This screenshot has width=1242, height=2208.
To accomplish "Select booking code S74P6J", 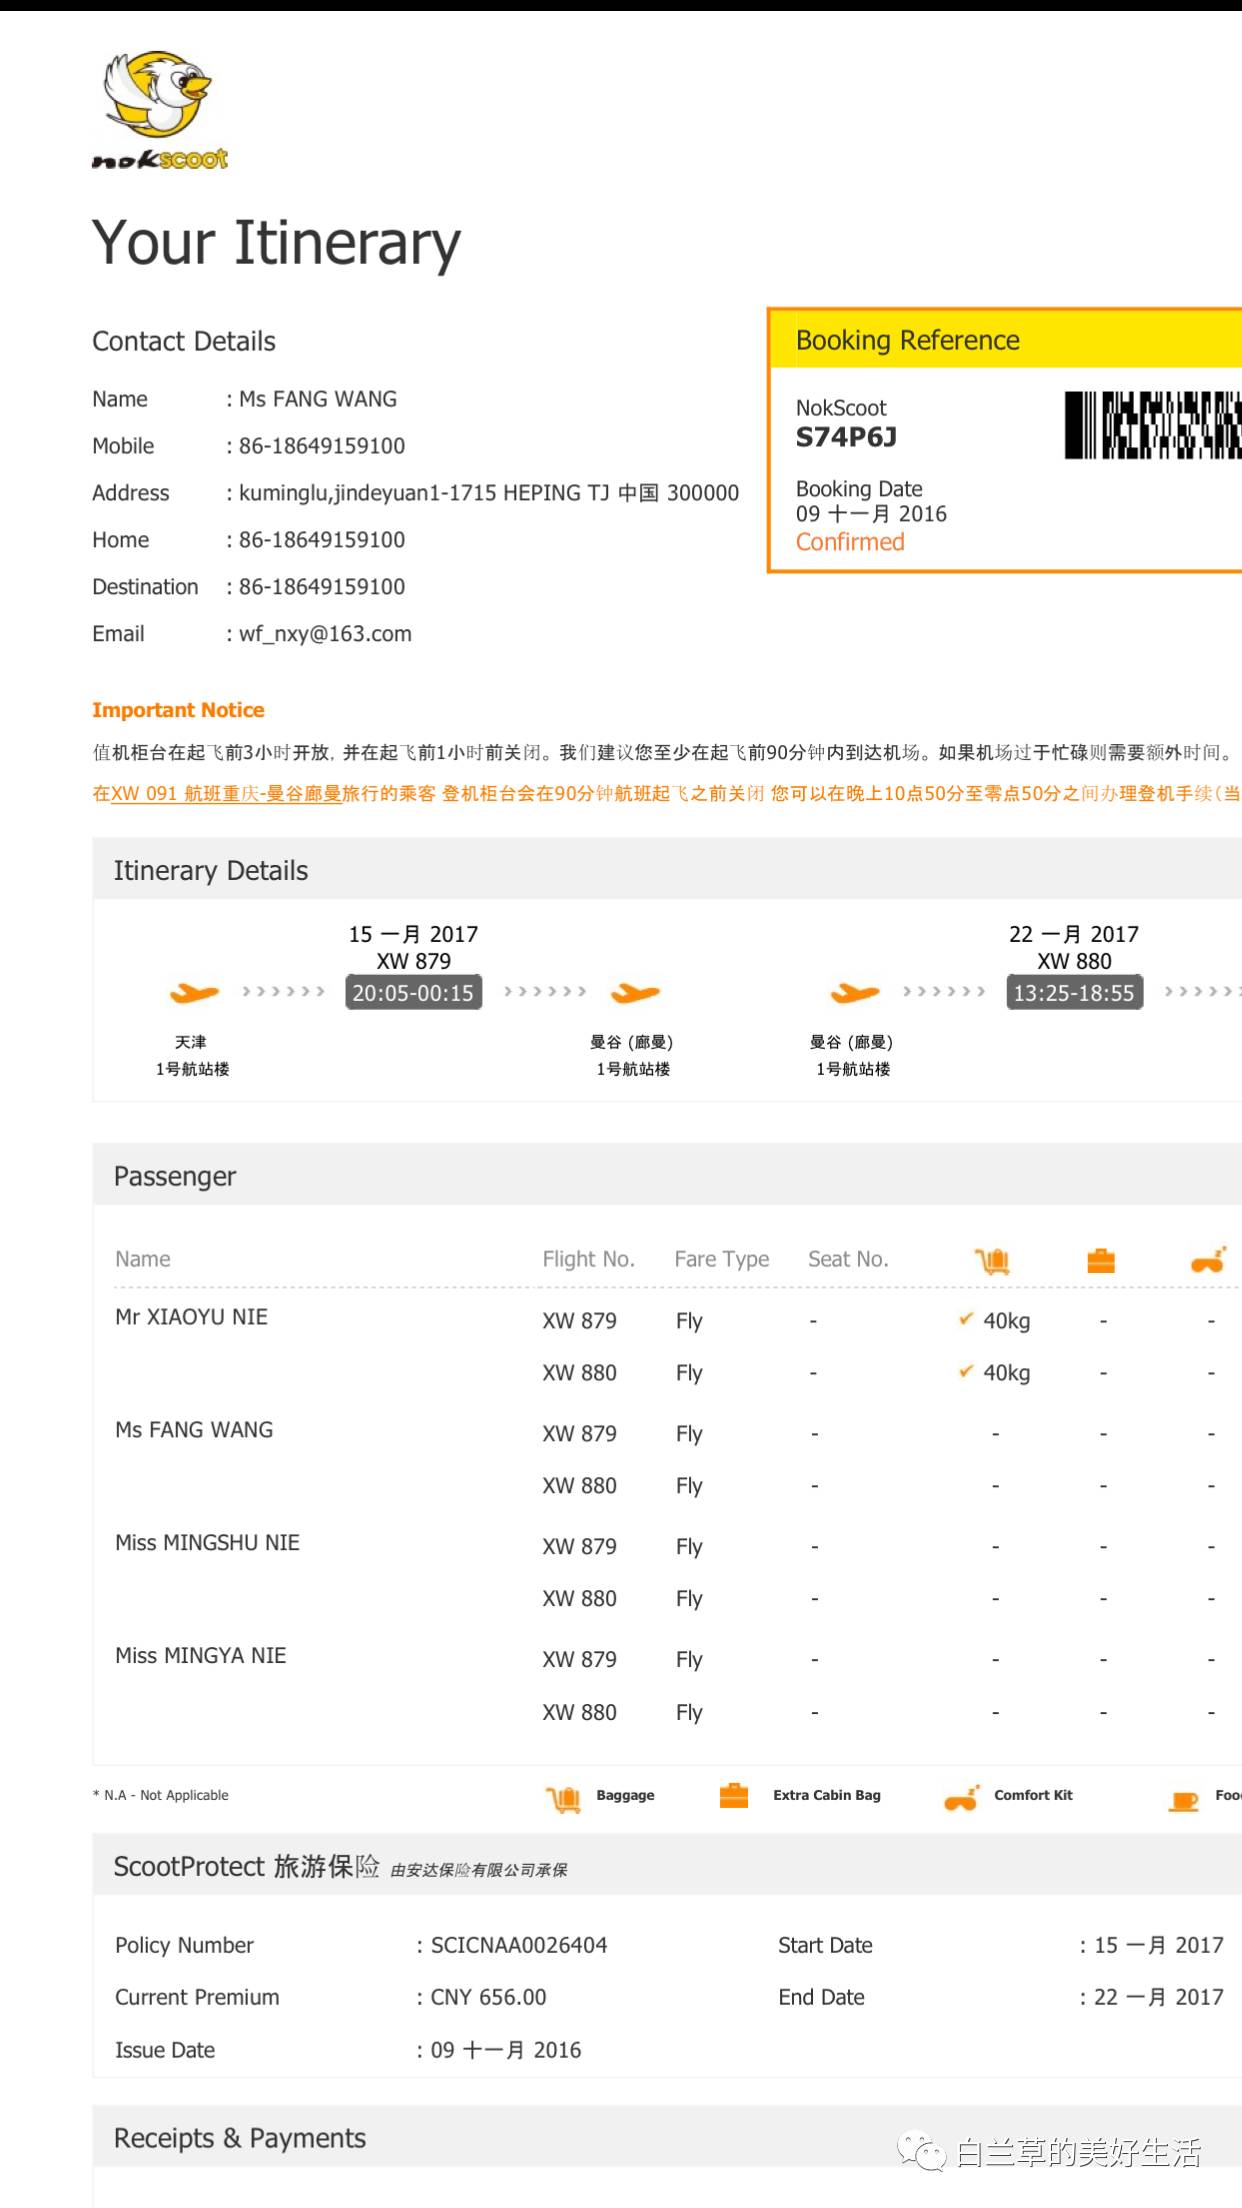I will pos(846,437).
